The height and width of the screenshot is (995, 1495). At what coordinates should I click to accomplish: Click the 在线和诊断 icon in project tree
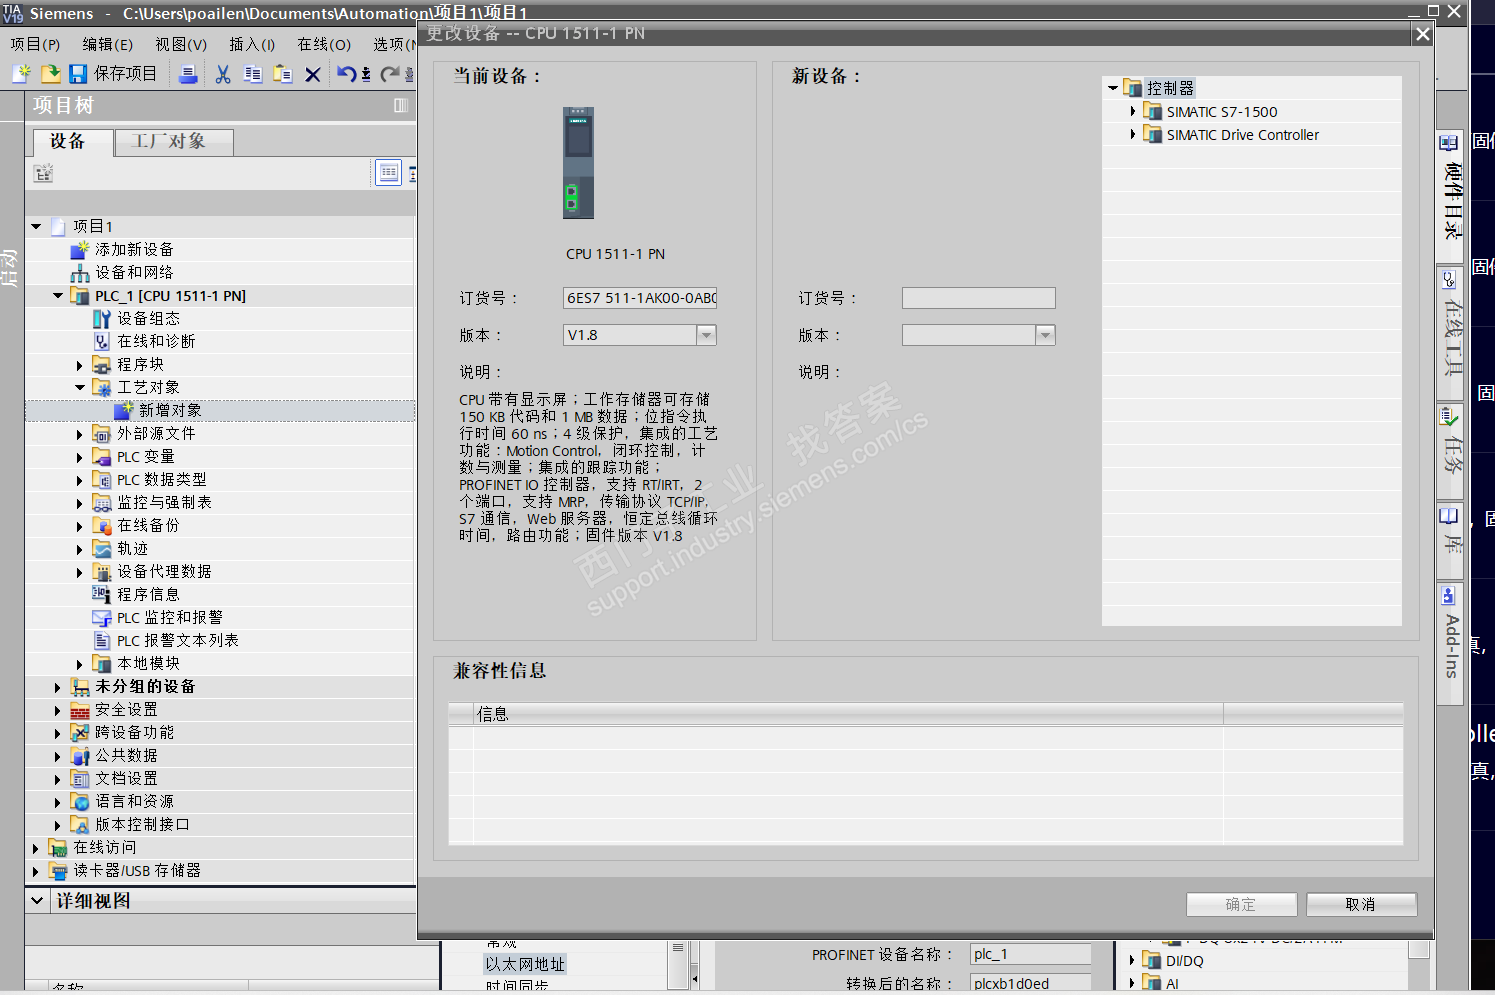102,341
